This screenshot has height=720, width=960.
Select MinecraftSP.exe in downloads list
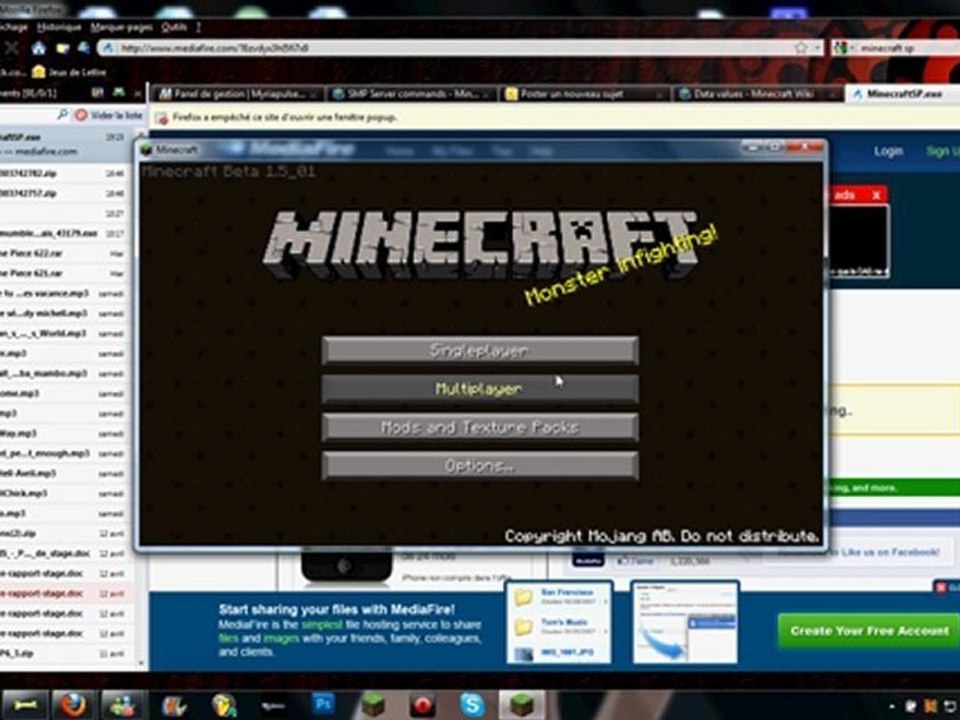66,144
